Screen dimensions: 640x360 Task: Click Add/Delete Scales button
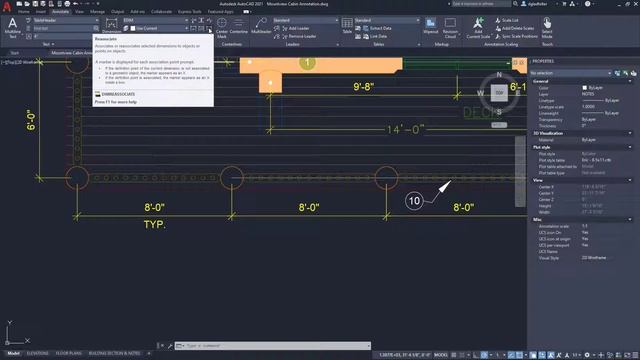click(x=514, y=28)
